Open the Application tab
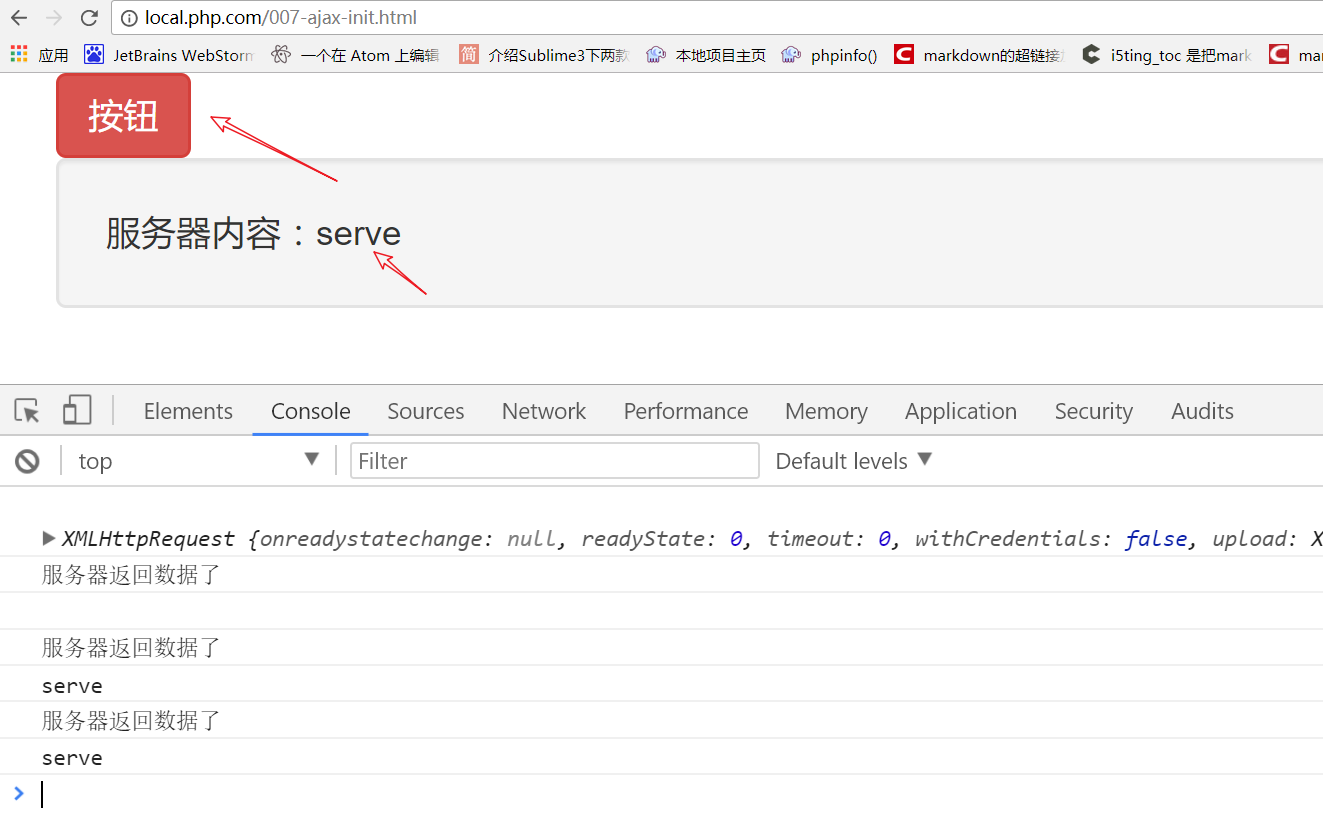Image resolution: width=1323 pixels, height=819 pixels. coord(960,411)
